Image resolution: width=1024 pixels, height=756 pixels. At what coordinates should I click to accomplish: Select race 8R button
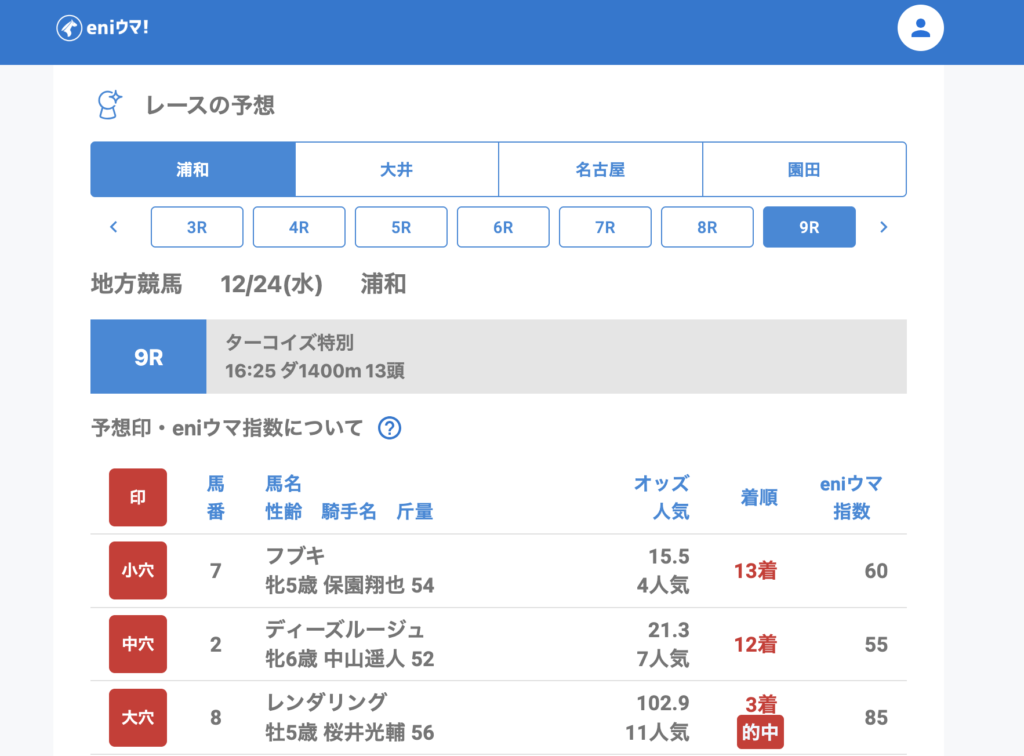[707, 227]
